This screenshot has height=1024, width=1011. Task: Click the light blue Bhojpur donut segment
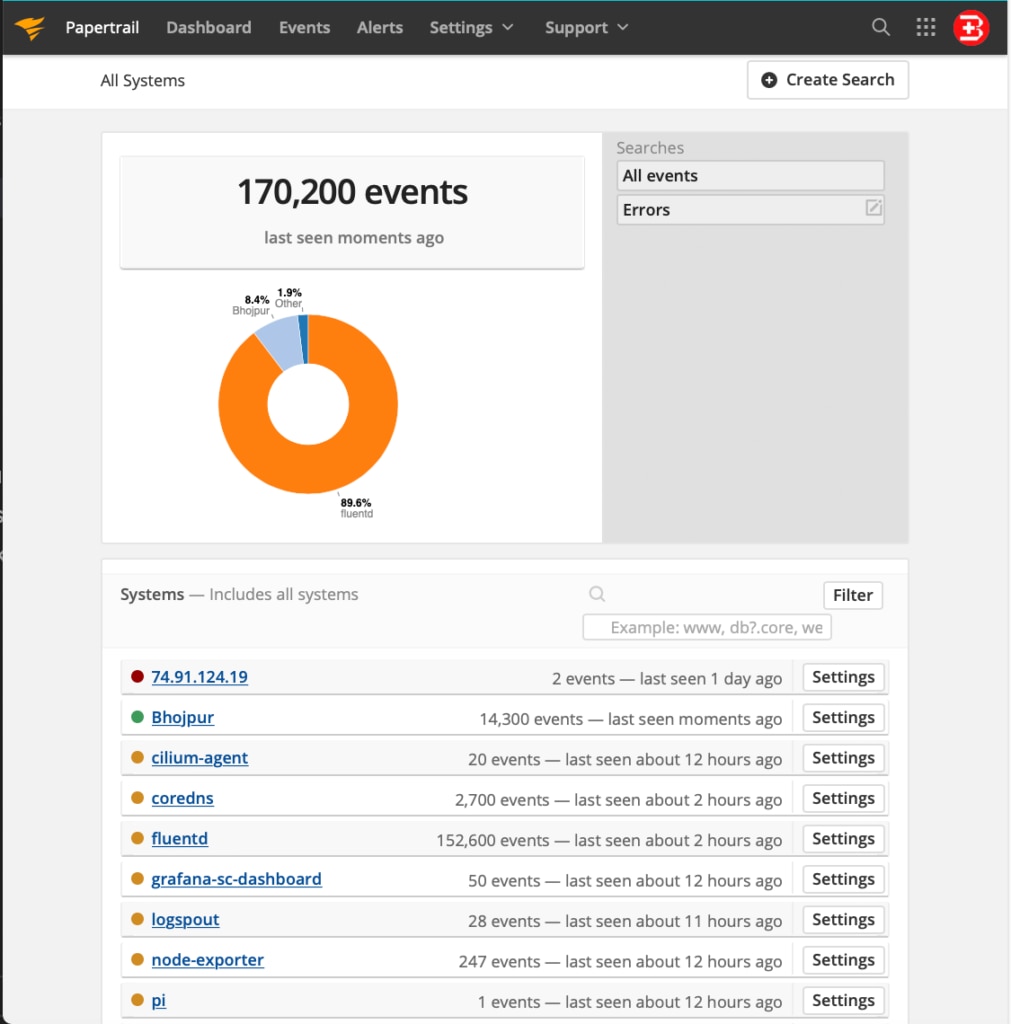pyautogui.click(x=281, y=343)
